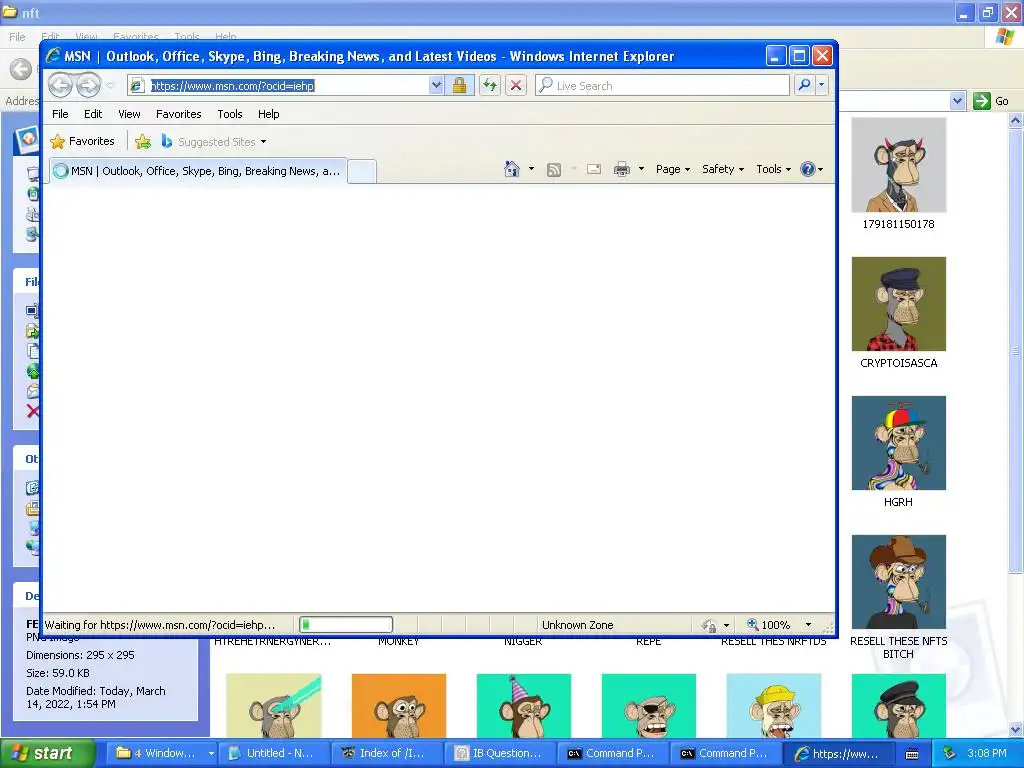
Task: Click the Refresh page icon
Action: 490,86
